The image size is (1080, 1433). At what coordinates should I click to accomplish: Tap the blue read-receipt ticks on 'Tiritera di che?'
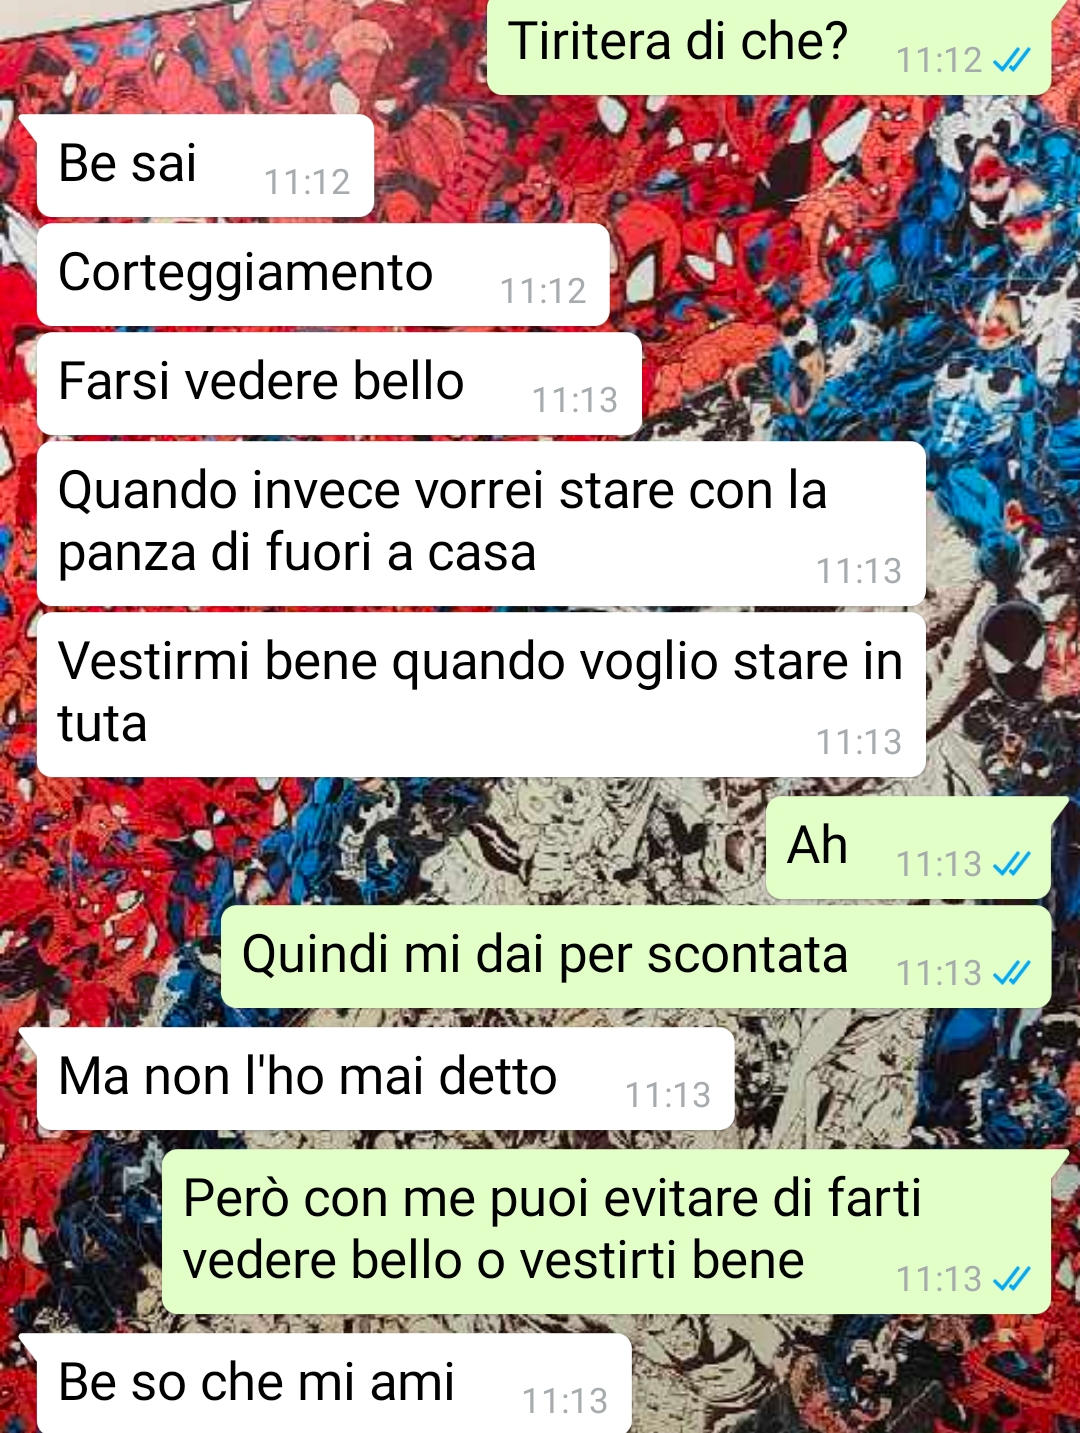click(x=1011, y=61)
